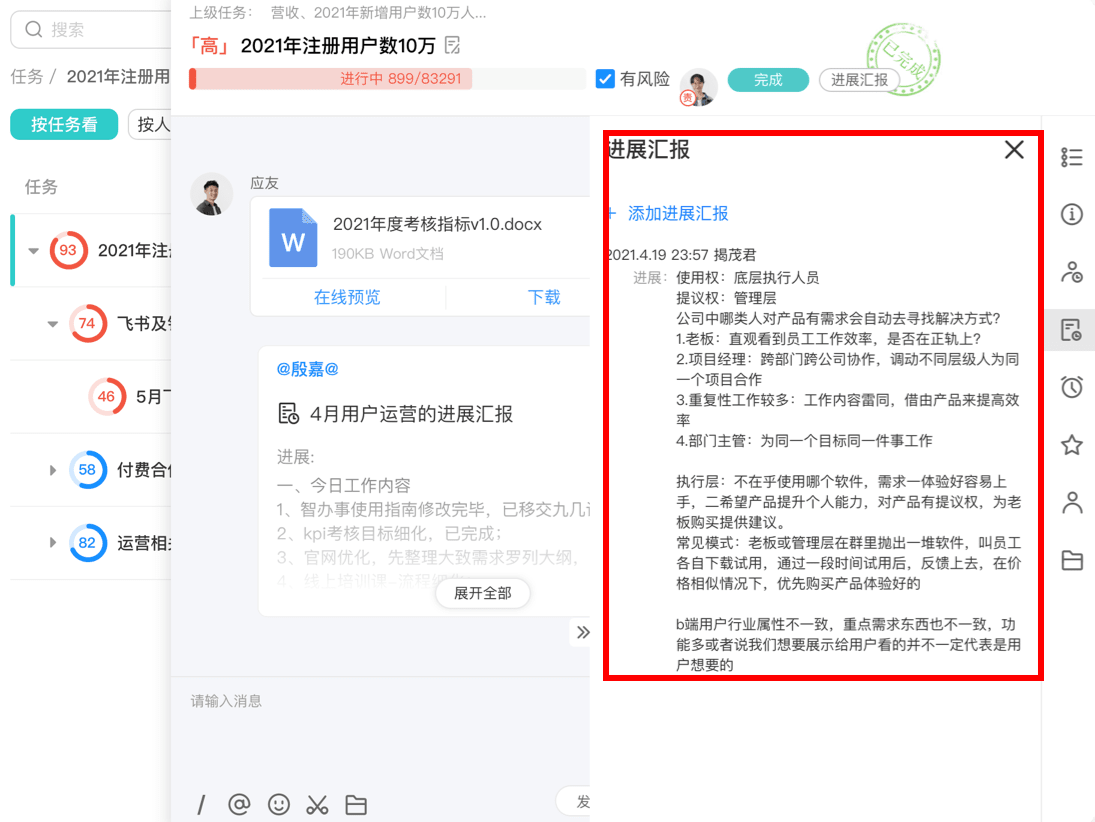Open the member-with-clock icon in right sidebar
Image resolution: width=1095 pixels, height=822 pixels.
(x=1071, y=272)
